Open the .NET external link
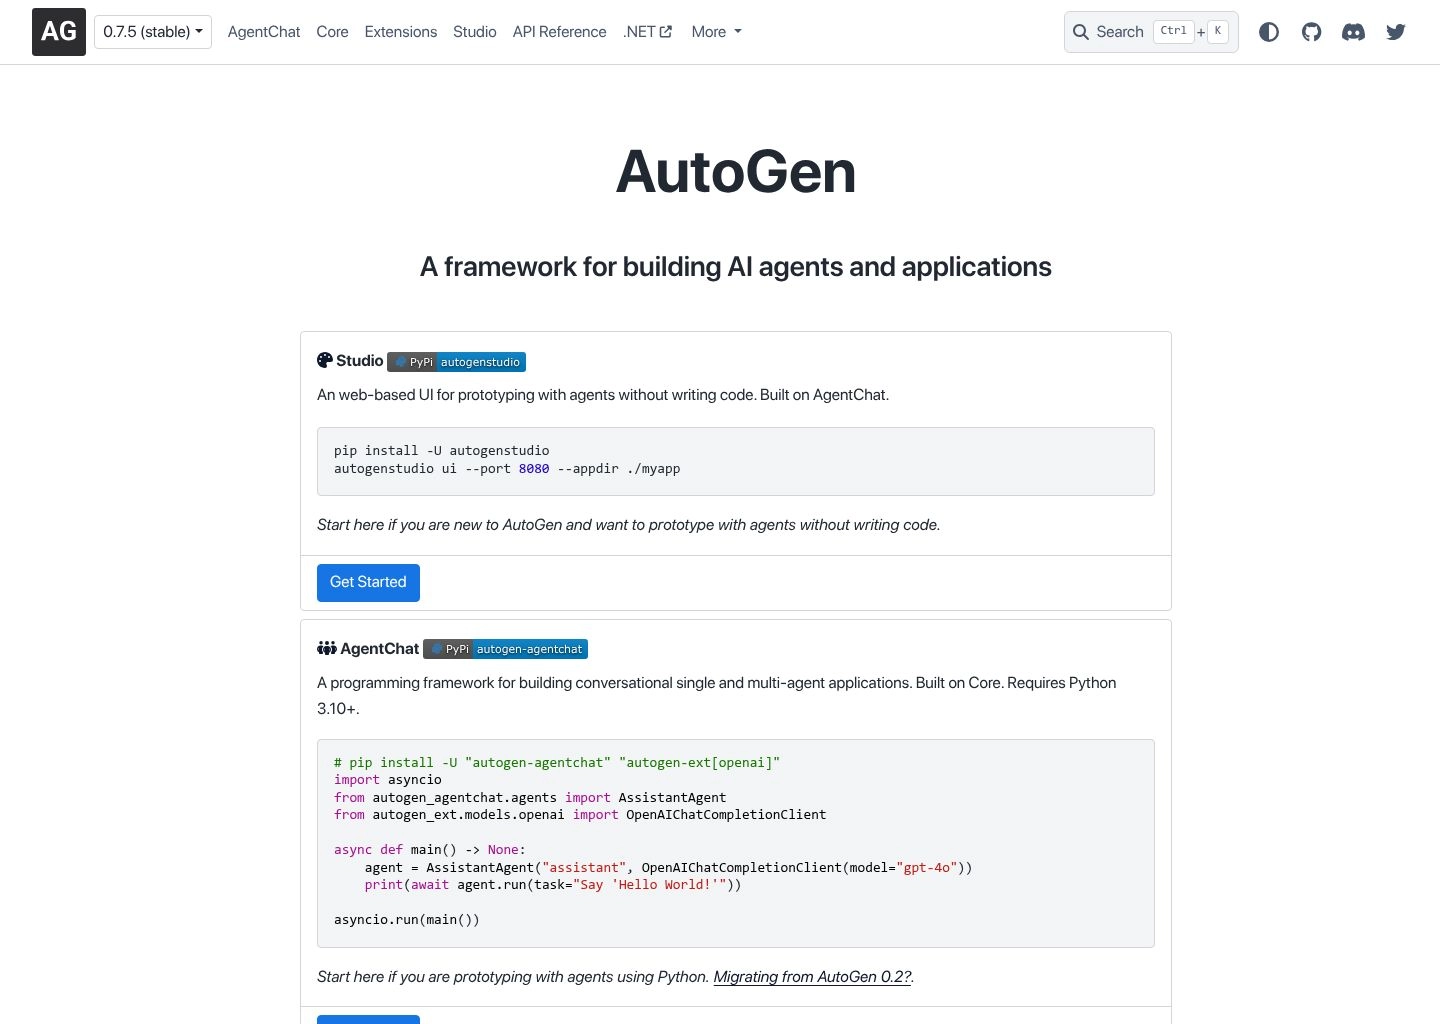Screen dimensions: 1440x1024 coord(647,32)
